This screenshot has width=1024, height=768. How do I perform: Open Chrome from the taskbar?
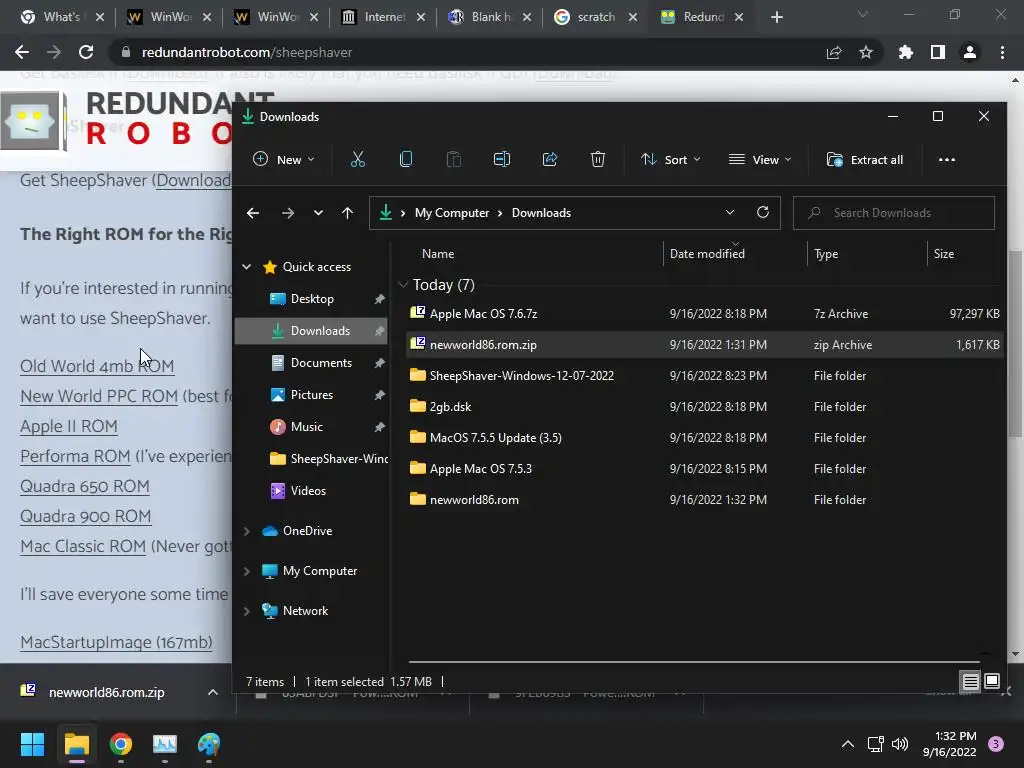[121, 744]
